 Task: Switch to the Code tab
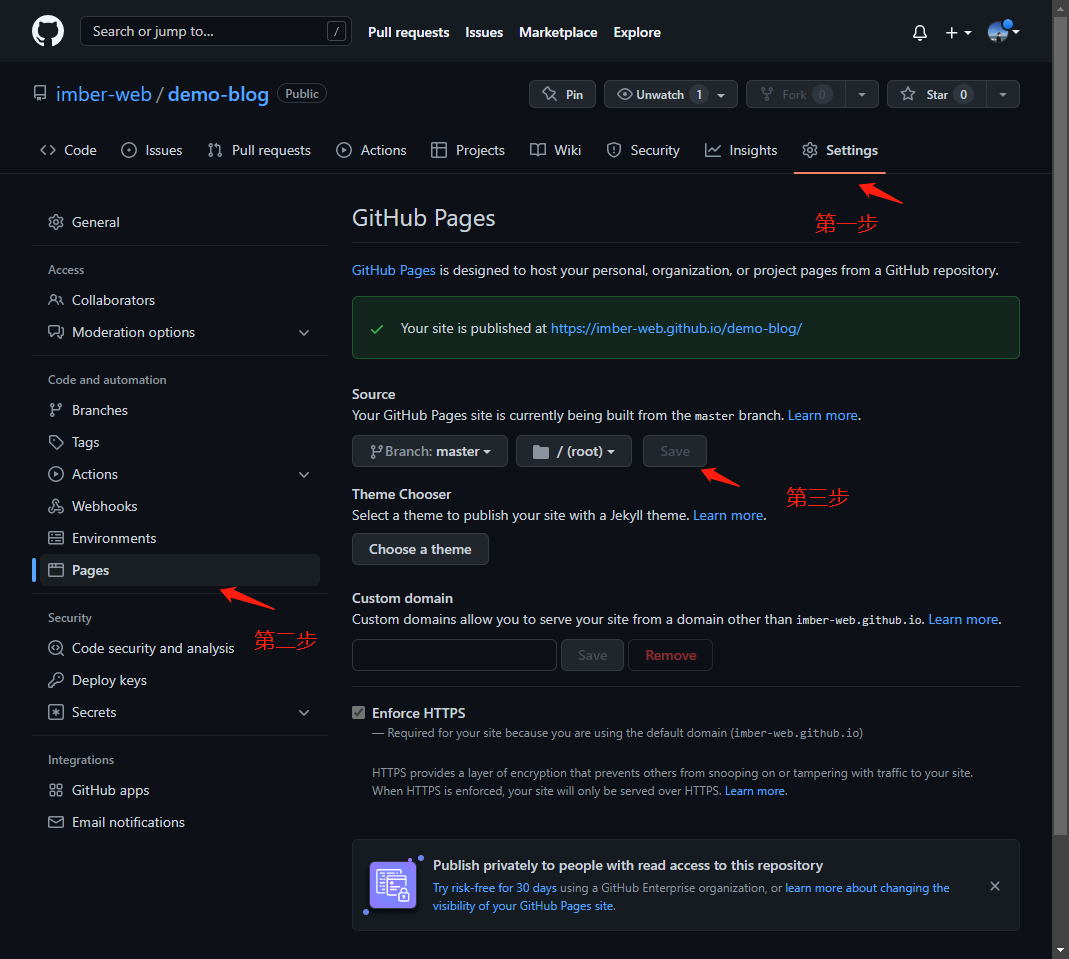click(68, 150)
